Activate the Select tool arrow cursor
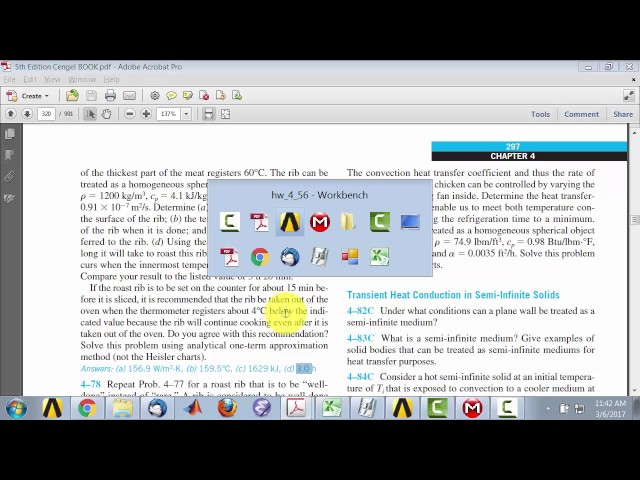This screenshot has height=480, width=640. [90, 114]
